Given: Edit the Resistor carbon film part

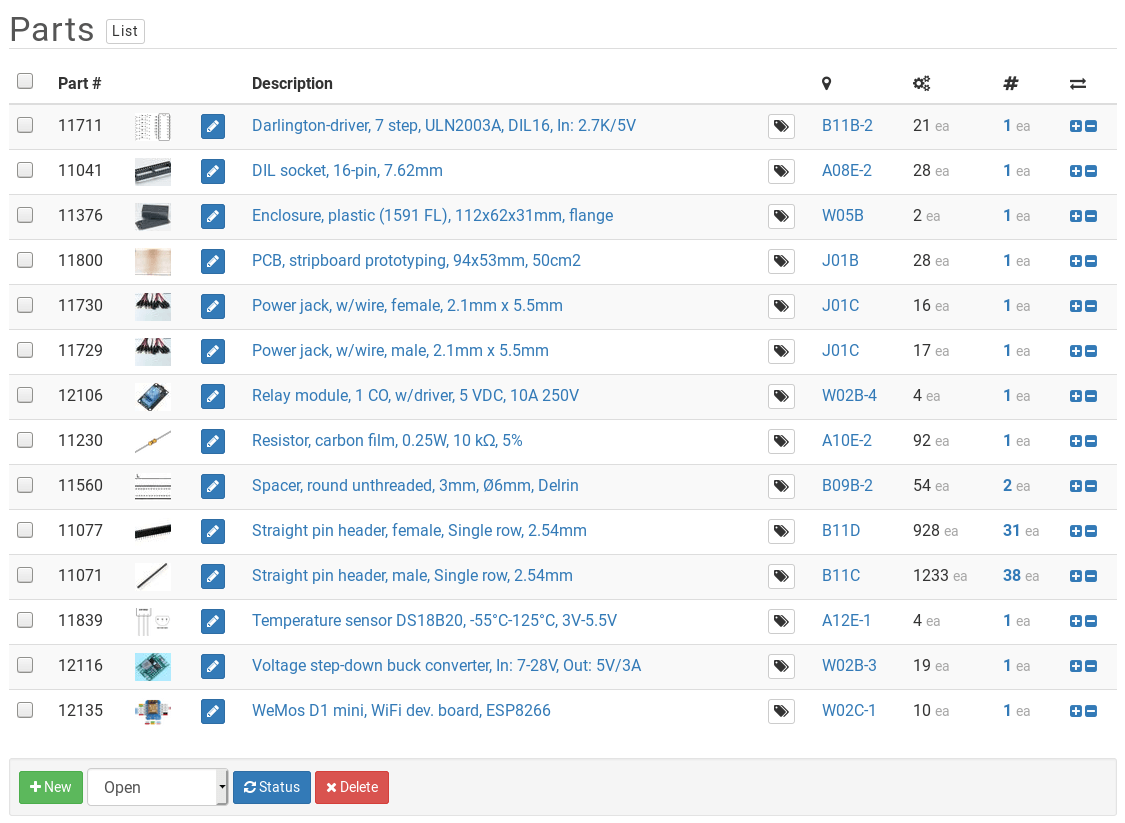Looking at the screenshot, I should (212, 441).
